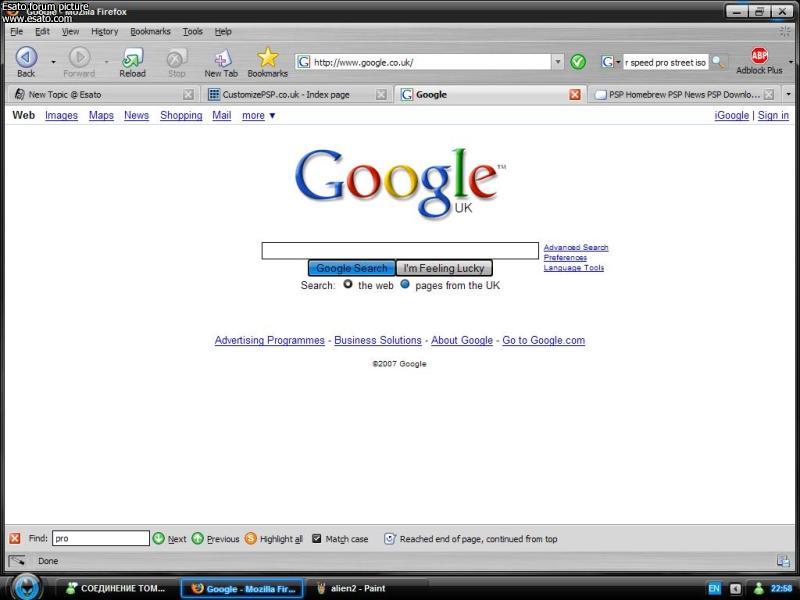The height and width of the screenshot is (600, 800).
Task: Click the Google favicon in the address bar
Action: [x=304, y=62]
